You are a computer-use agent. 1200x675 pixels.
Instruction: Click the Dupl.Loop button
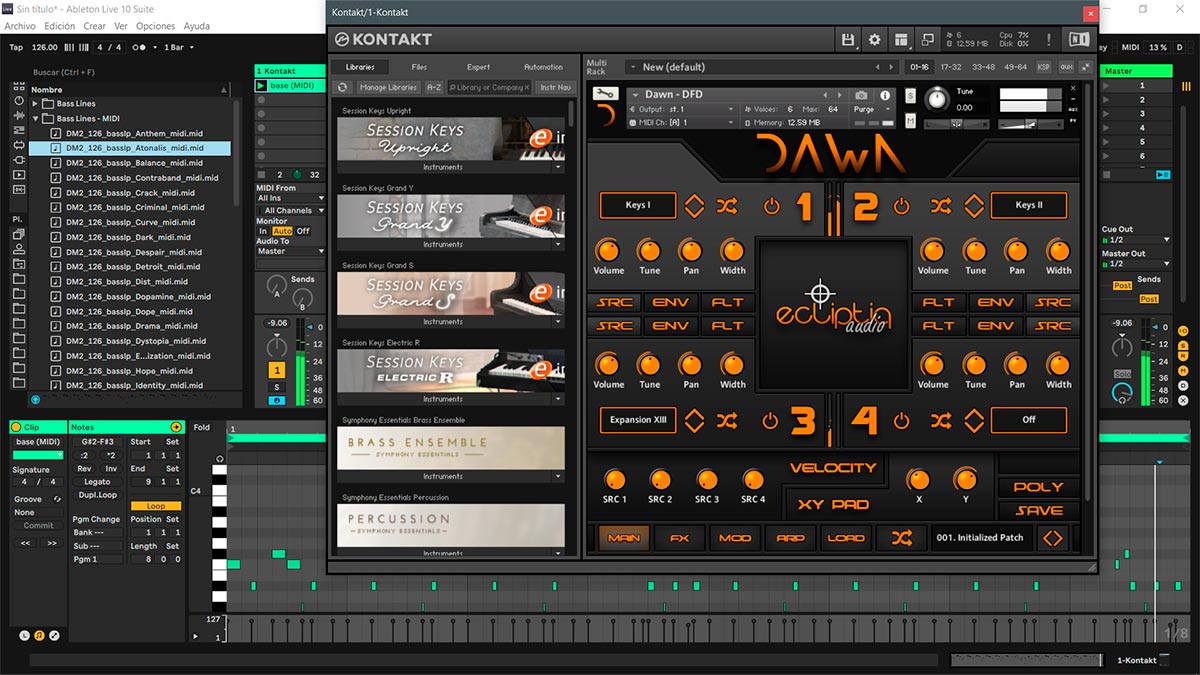pyautogui.click(x=97, y=495)
